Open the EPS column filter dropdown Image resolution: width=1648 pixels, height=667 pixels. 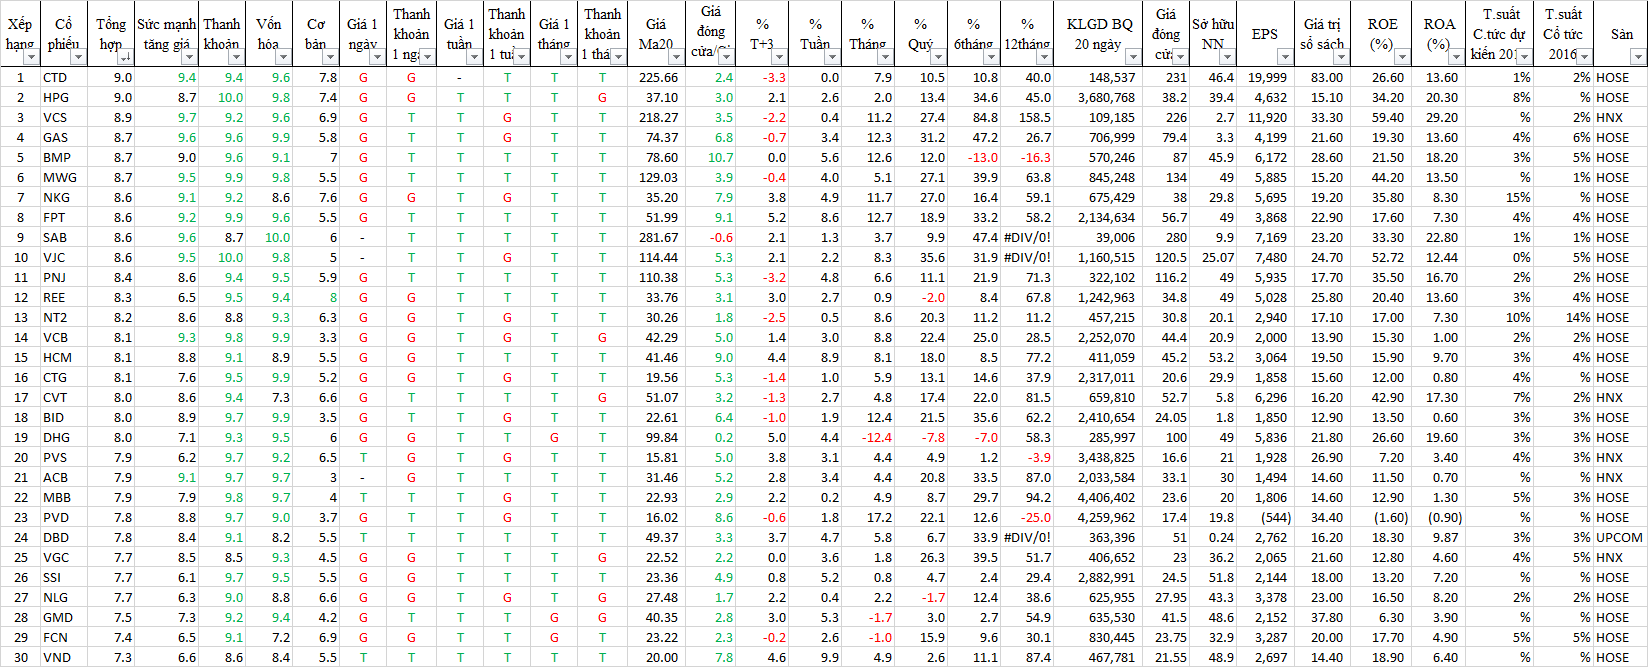pyautogui.click(x=1284, y=57)
